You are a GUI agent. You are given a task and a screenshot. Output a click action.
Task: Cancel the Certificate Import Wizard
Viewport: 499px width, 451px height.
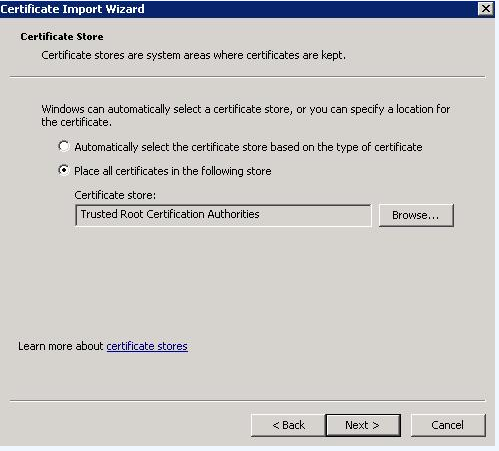point(448,425)
